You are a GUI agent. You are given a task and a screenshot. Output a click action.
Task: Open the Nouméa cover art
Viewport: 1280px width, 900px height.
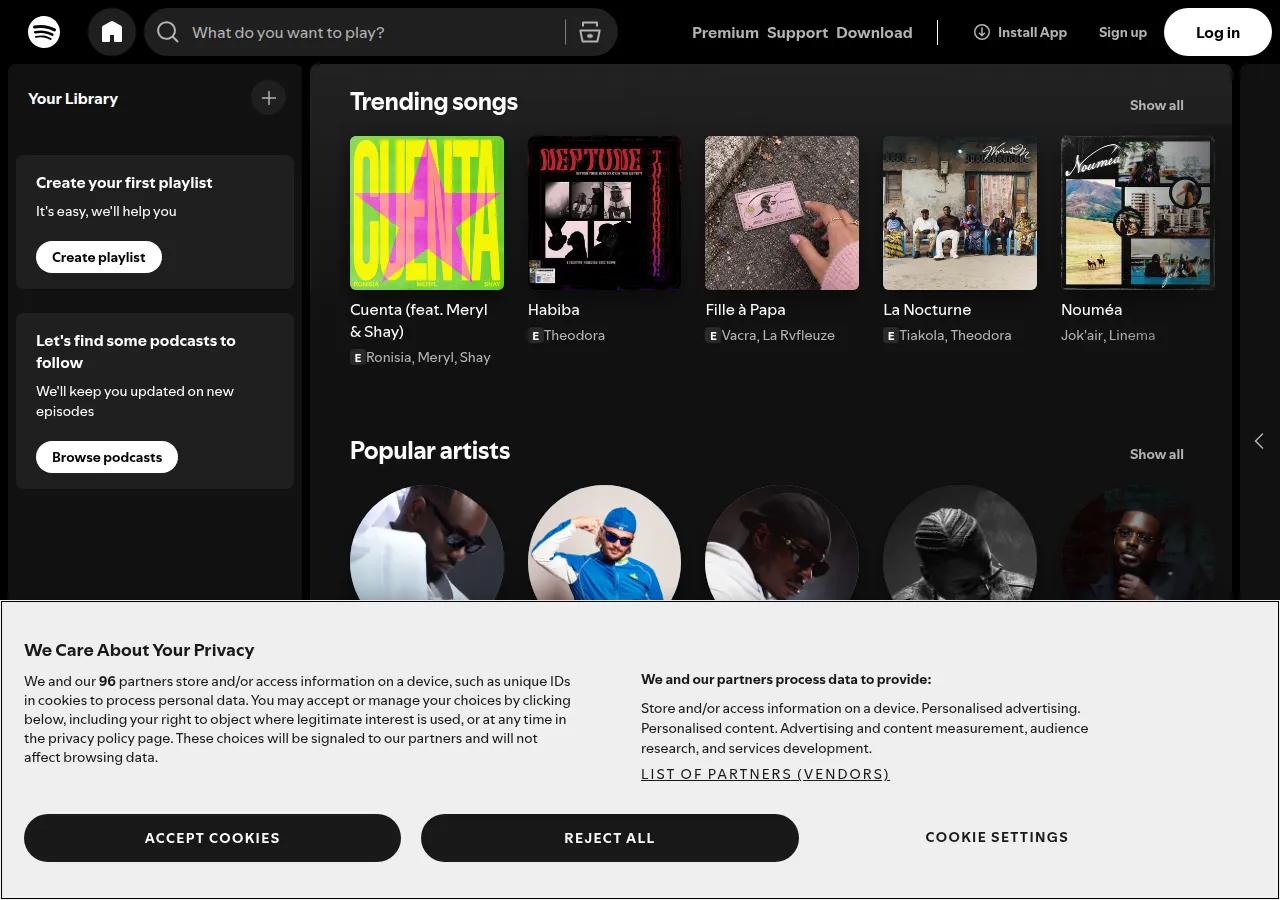1138,213
